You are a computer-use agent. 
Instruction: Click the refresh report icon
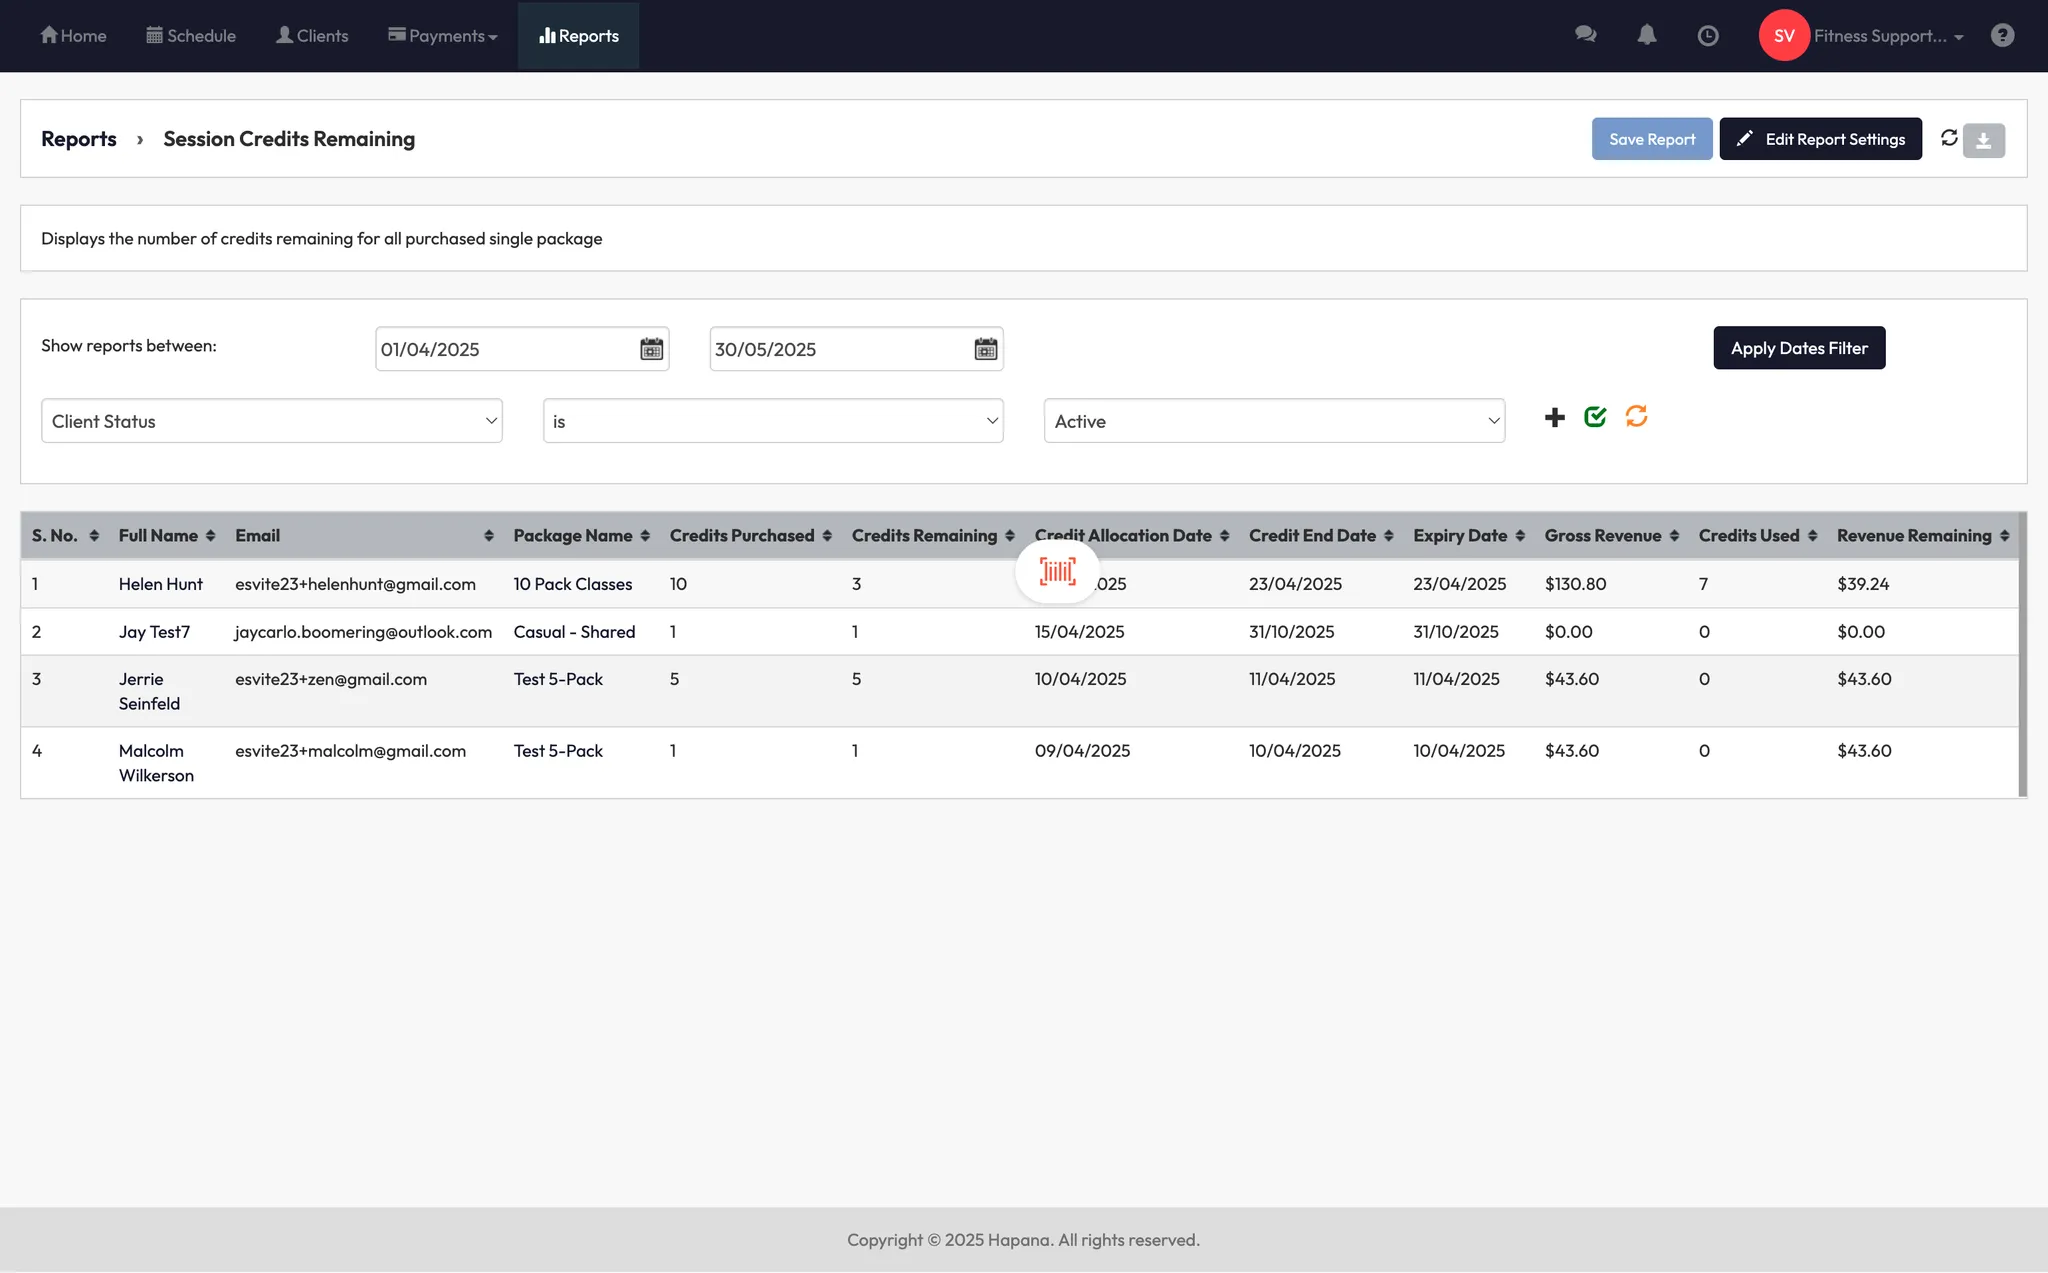click(1949, 138)
